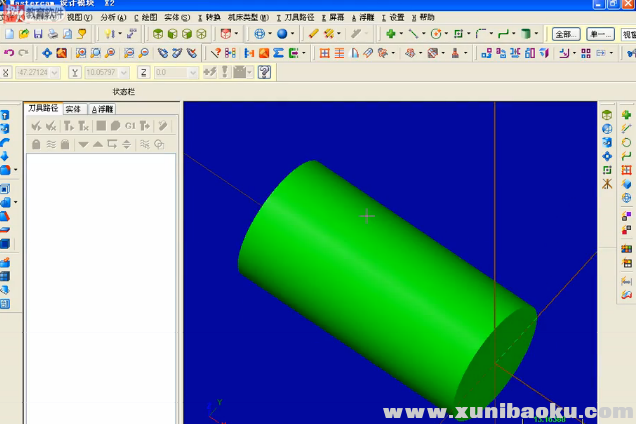
Task: Open the 分析 (Analyze) menu
Action: point(113,17)
